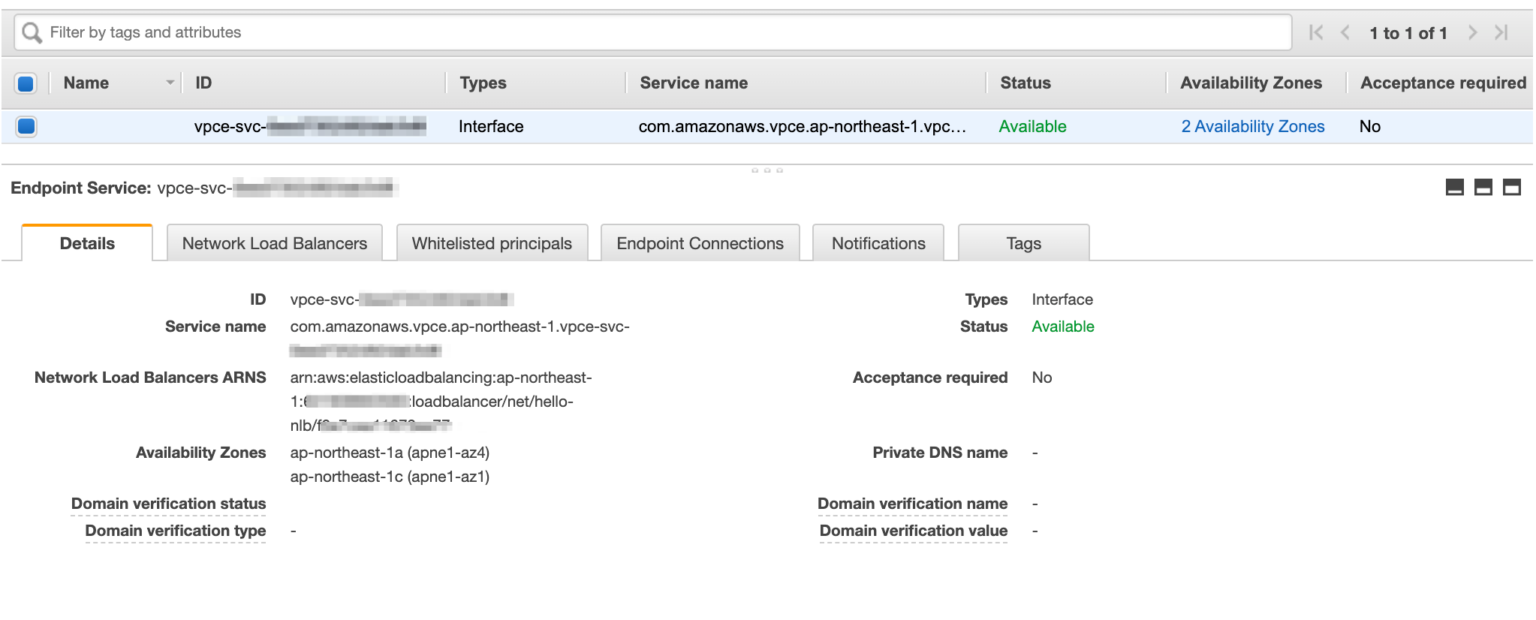Select the split-view pane layout icon
Viewport: 1536px width, 620px height.
click(1483, 186)
